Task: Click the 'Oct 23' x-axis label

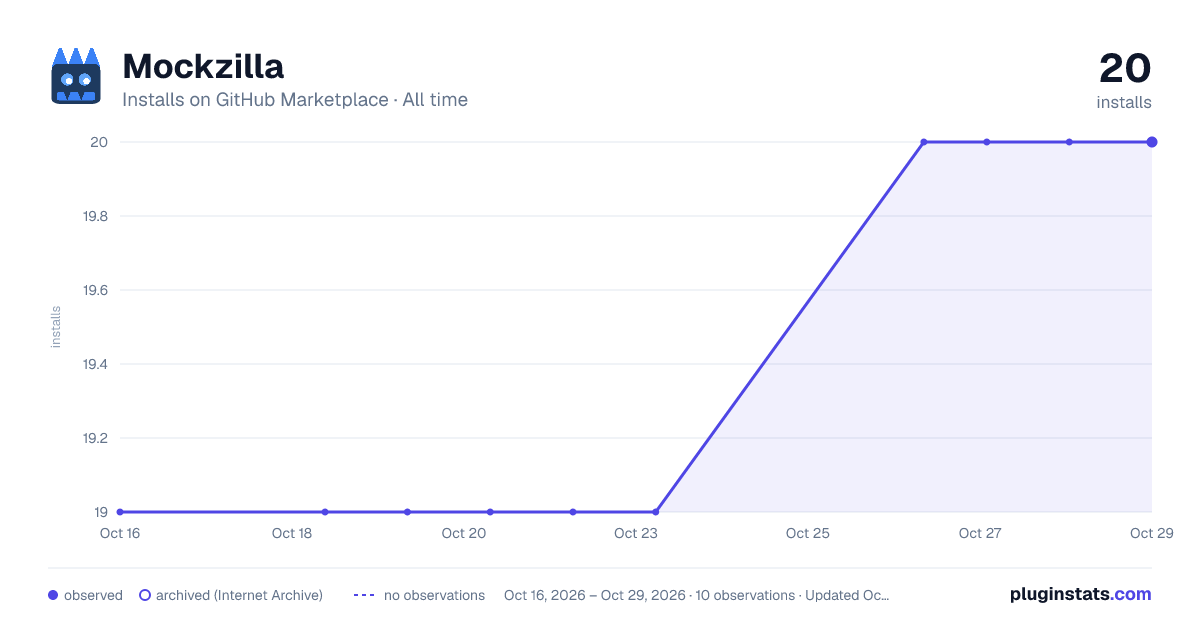Action: (x=636, y=533)
